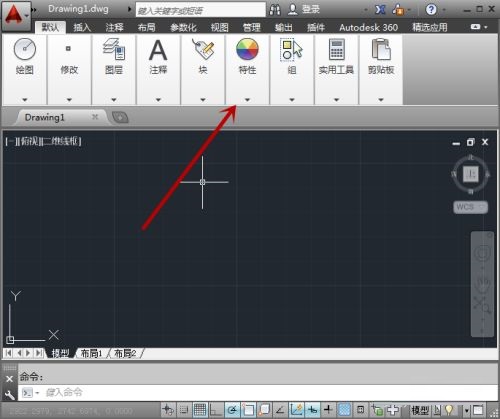Open the 视图 ribbon tab
This screenshot has width=500, height=419.
point(219,27)
